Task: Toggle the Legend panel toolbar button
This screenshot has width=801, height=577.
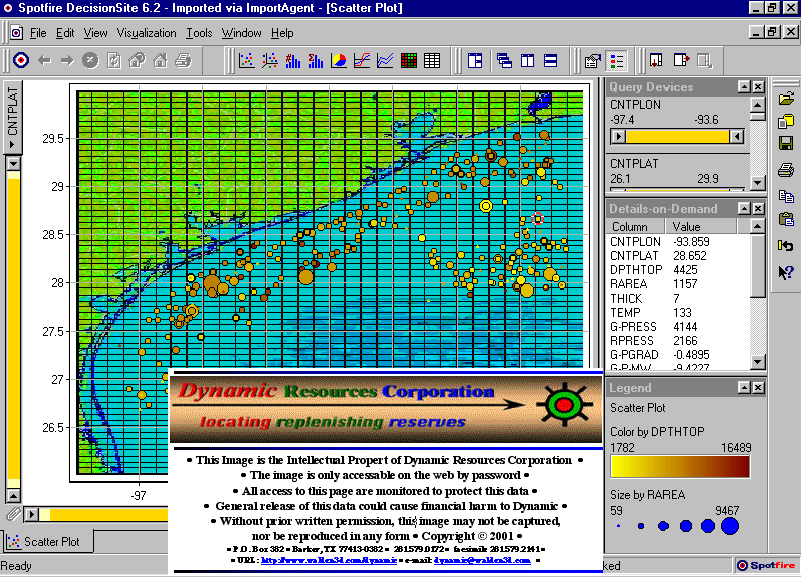Action: (x=617, y=61)
